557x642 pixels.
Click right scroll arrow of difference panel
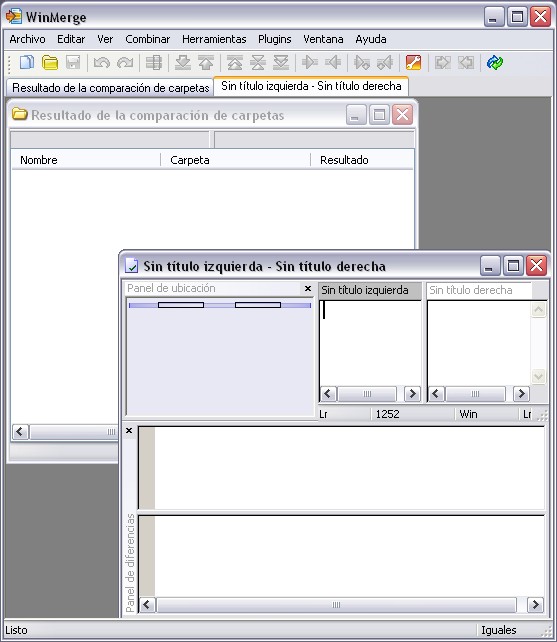point(536,605)
